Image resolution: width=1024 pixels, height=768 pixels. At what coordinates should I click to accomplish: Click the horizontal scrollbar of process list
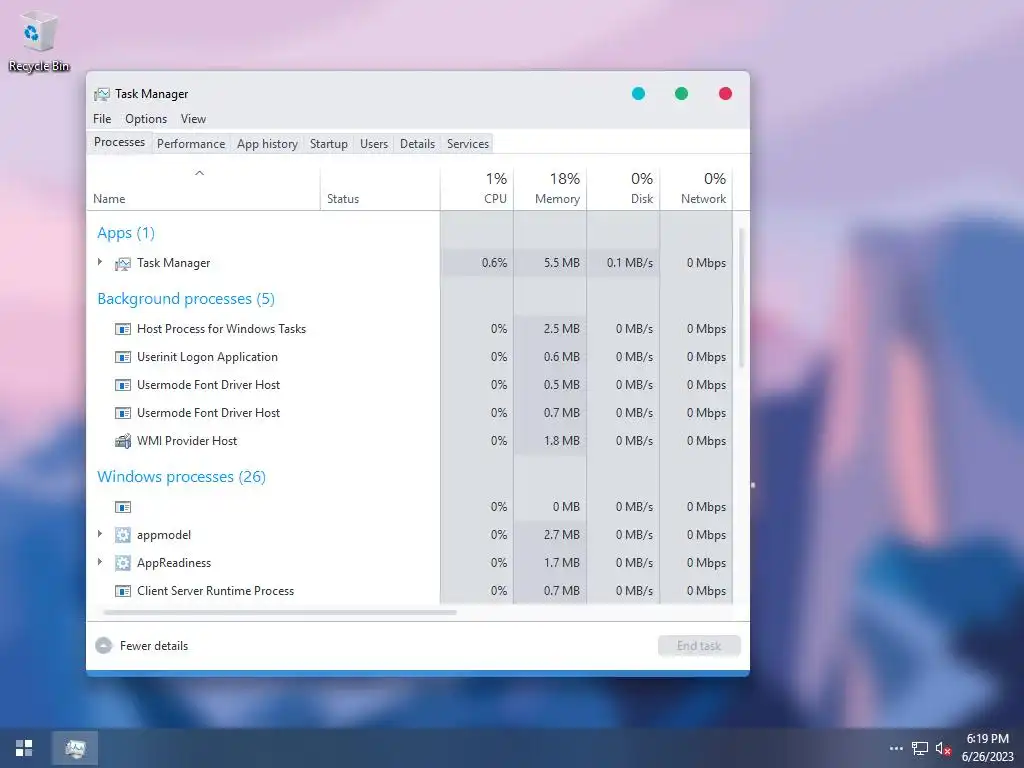[x=280, y=613]
